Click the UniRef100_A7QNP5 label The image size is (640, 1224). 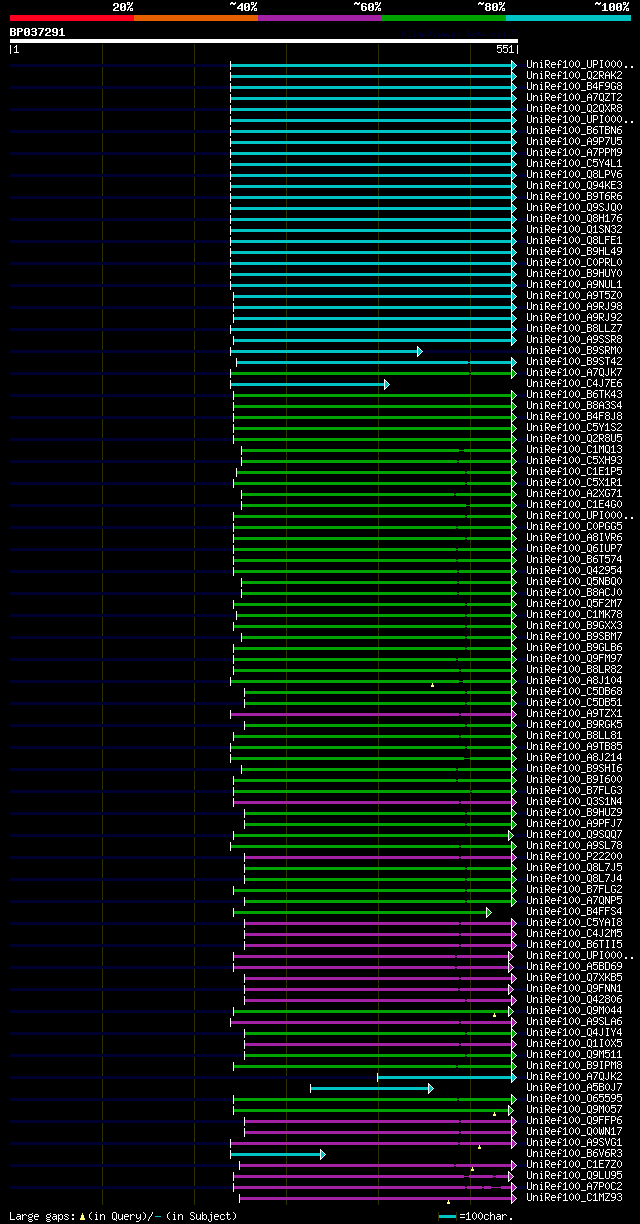(x=574, y=900)
